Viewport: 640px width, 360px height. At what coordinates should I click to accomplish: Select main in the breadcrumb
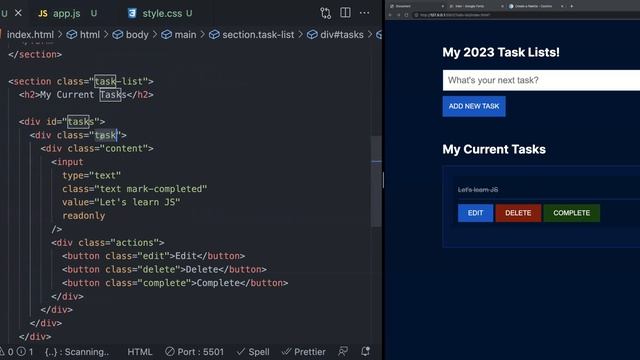(185, 35)
